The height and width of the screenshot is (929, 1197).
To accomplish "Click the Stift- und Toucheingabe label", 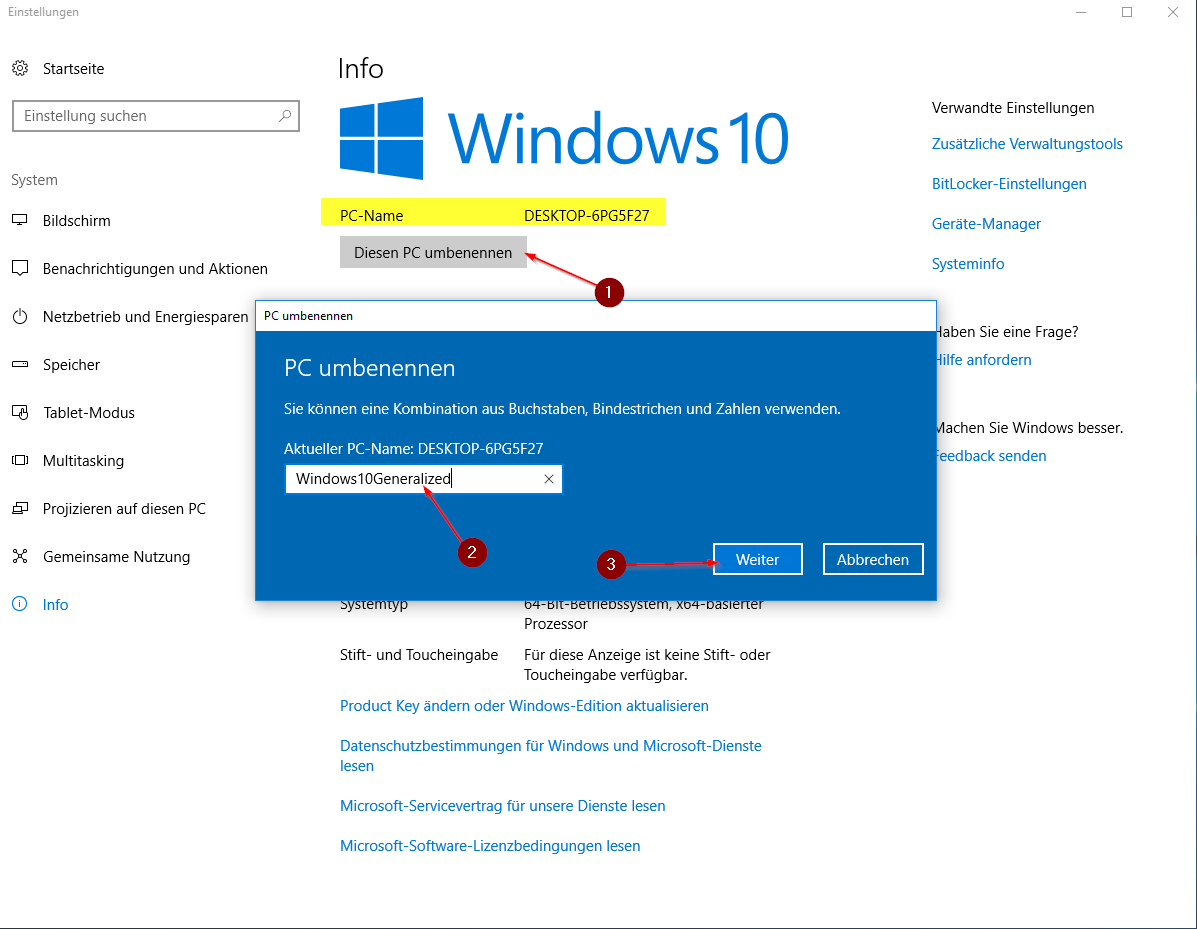I will pyautogui.click(x=418, y=655).
